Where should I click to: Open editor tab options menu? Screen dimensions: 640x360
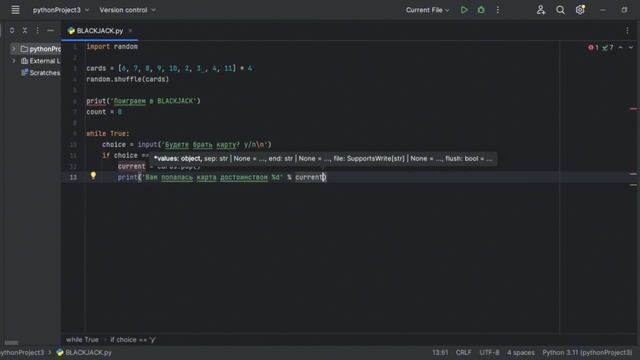627,31
